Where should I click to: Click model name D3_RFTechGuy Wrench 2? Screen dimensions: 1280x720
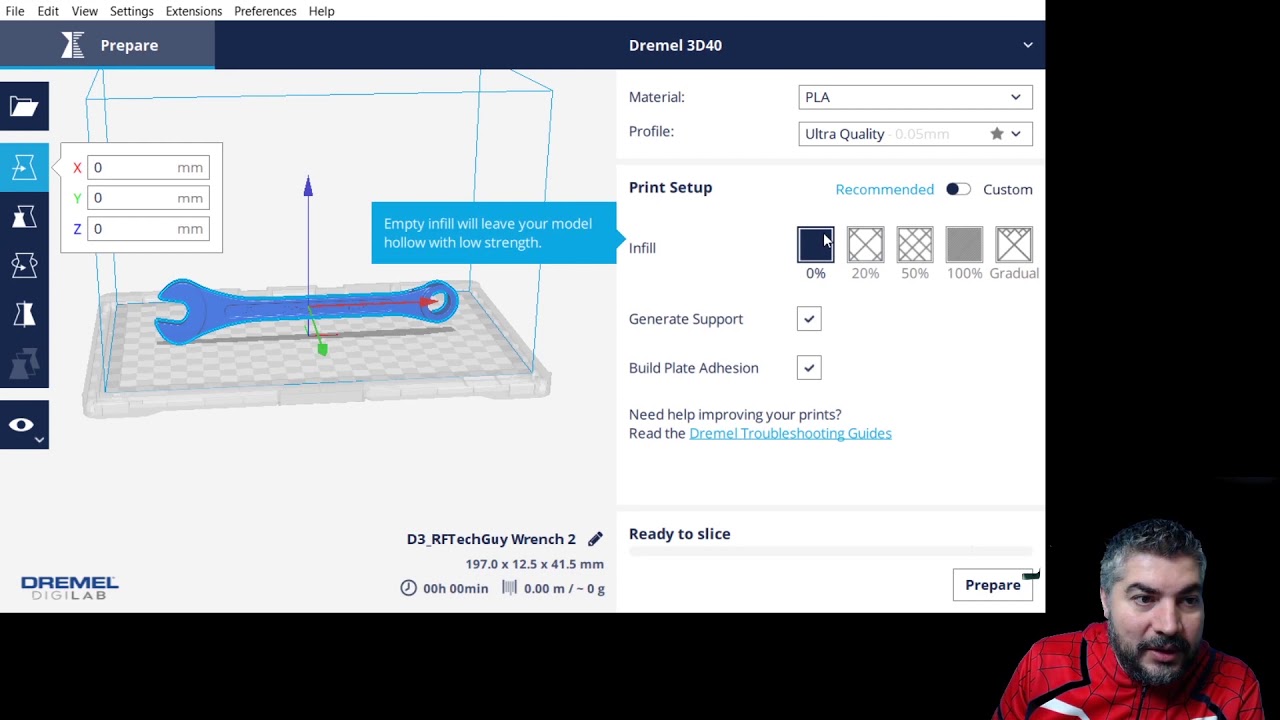(x=491, y=539)
